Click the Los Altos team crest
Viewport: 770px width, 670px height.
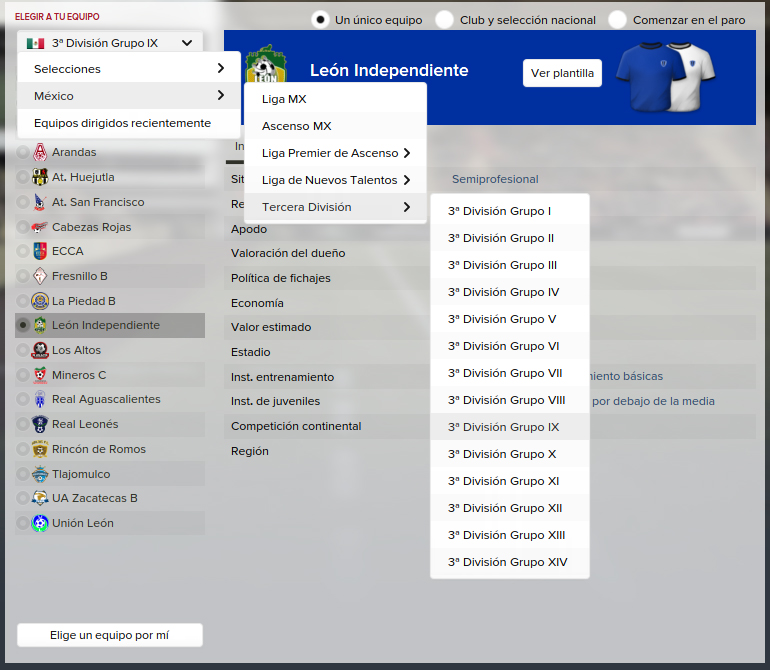click(x=40, y=350)
